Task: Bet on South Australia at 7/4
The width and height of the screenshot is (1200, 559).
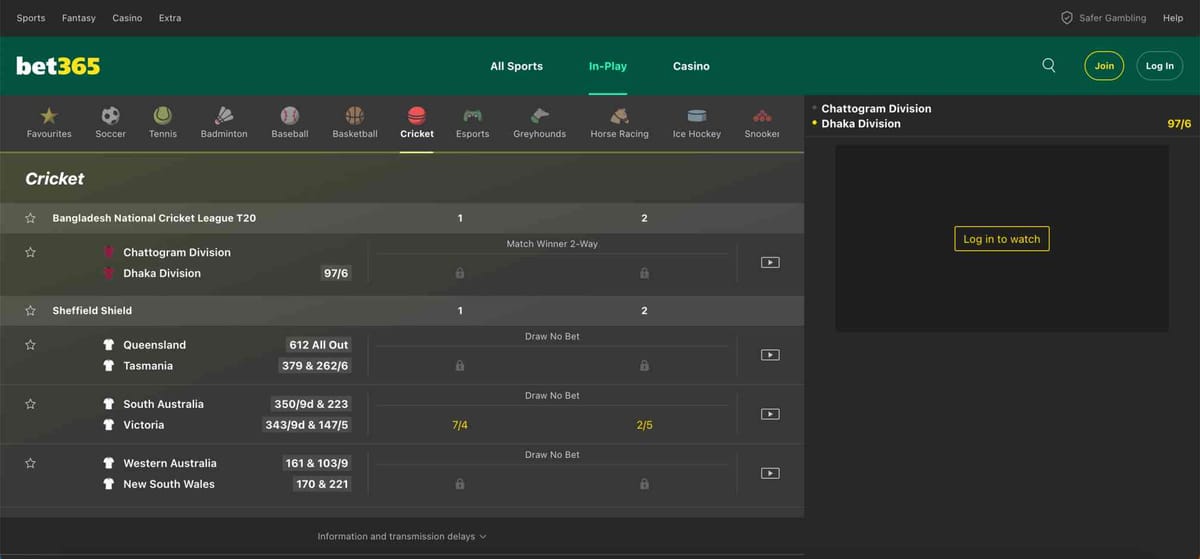Action: point(460,425)
